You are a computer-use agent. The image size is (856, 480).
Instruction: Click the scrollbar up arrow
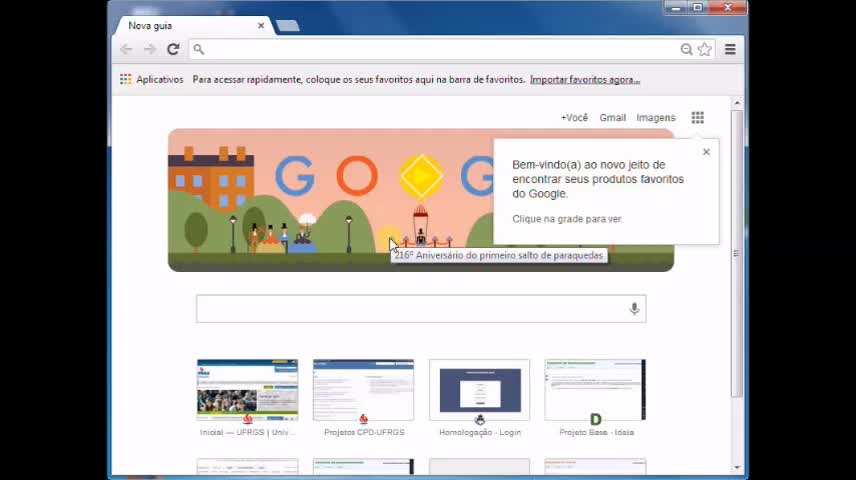coord(737,103)
